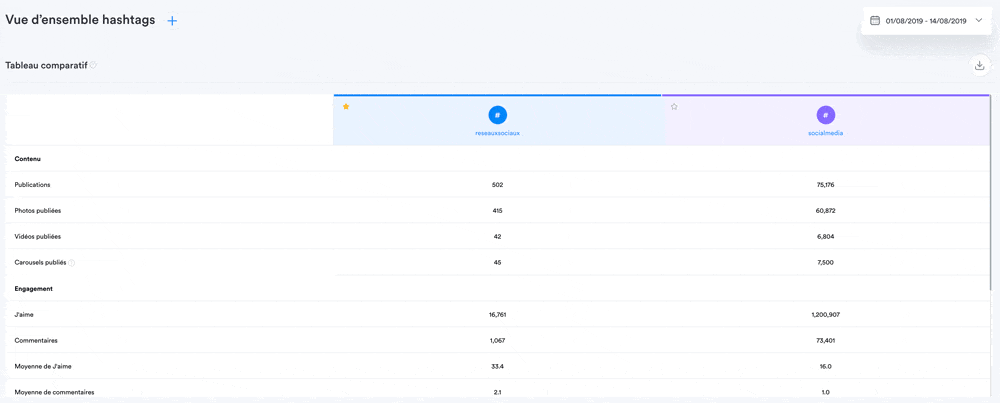Expand the date range chevron
Screen dimensions: 1000x403
[979, 21]
